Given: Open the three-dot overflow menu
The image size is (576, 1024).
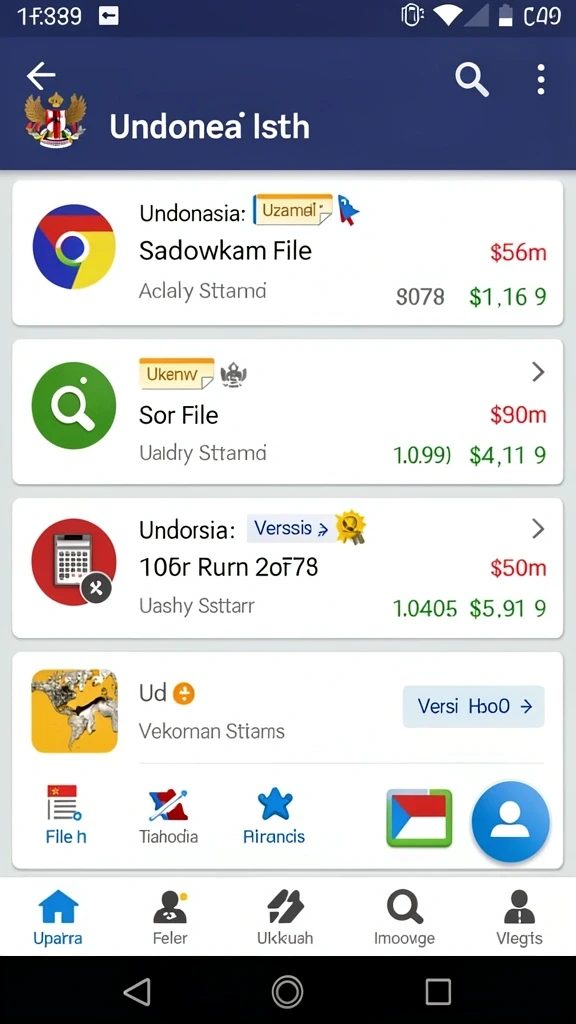Looking at the screenshot, I should pos(541,80).
